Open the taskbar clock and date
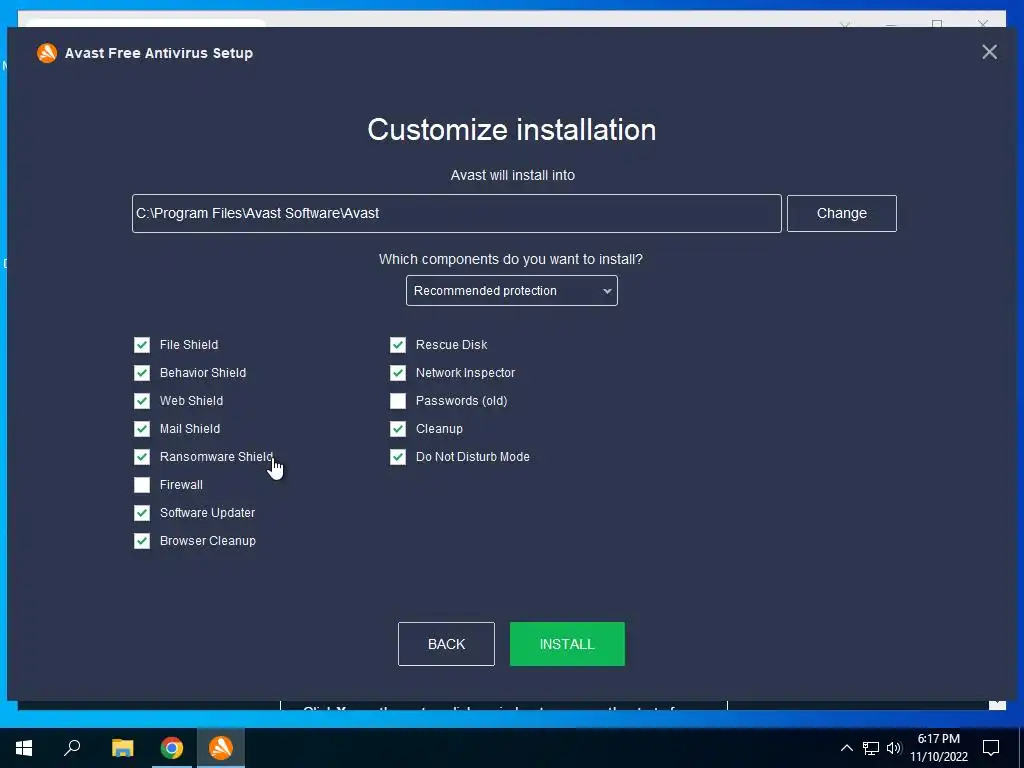 click(938, 748)
